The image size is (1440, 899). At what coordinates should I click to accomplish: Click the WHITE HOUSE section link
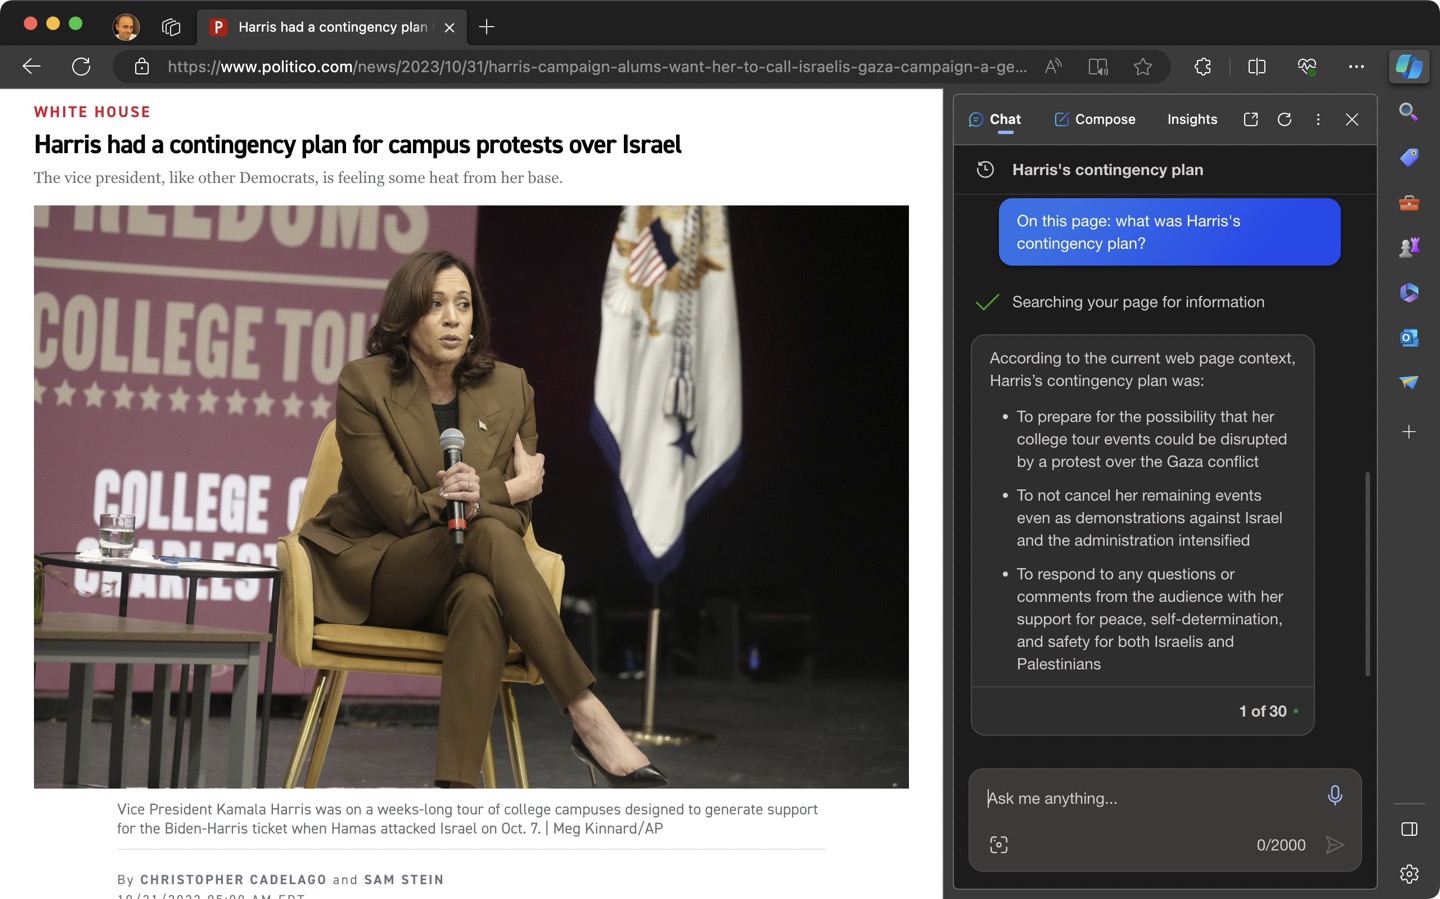click(x=92, y=112)
